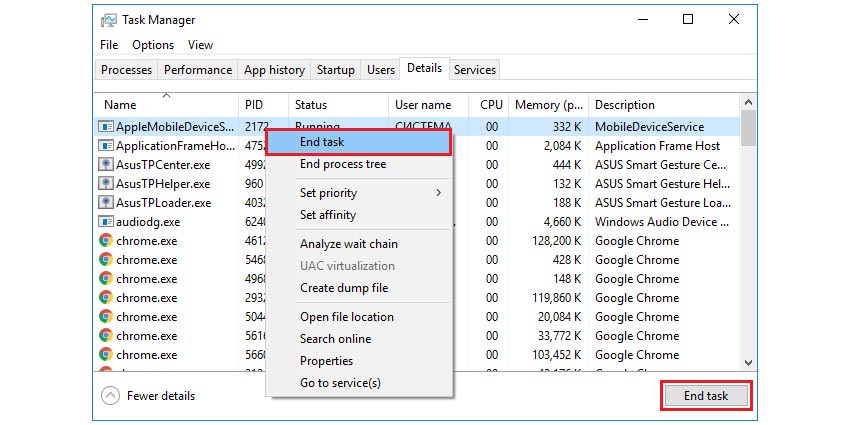Sort by the User name column header
This screenshot has width=850, height=425.
428,105
